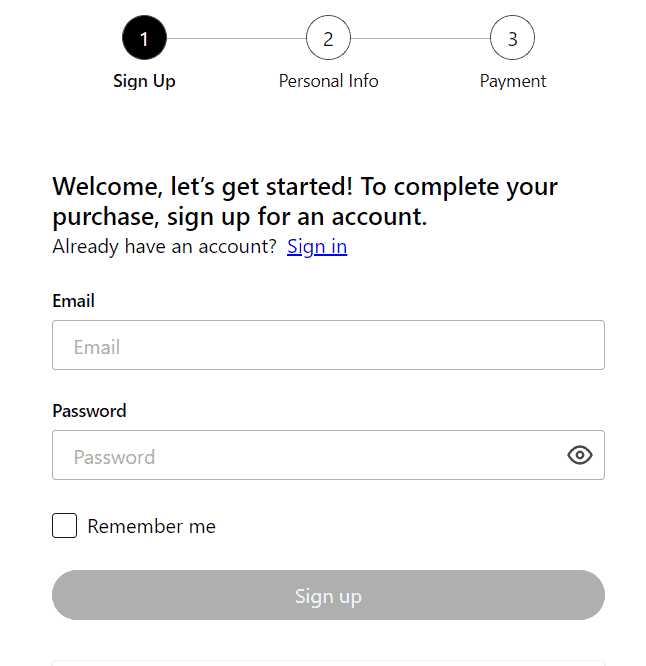Click the step 1 circle icon

(144, 38)
